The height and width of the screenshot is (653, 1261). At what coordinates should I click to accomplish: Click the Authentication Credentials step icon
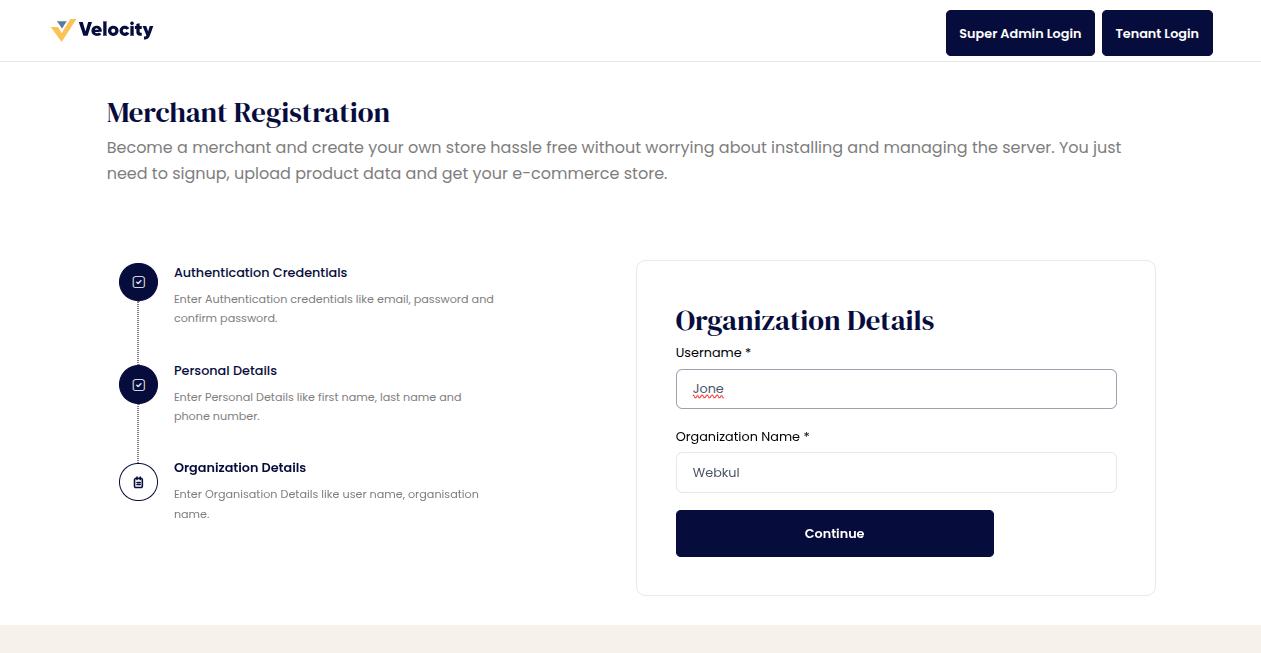pyautogui.click(x=138, y=282)
